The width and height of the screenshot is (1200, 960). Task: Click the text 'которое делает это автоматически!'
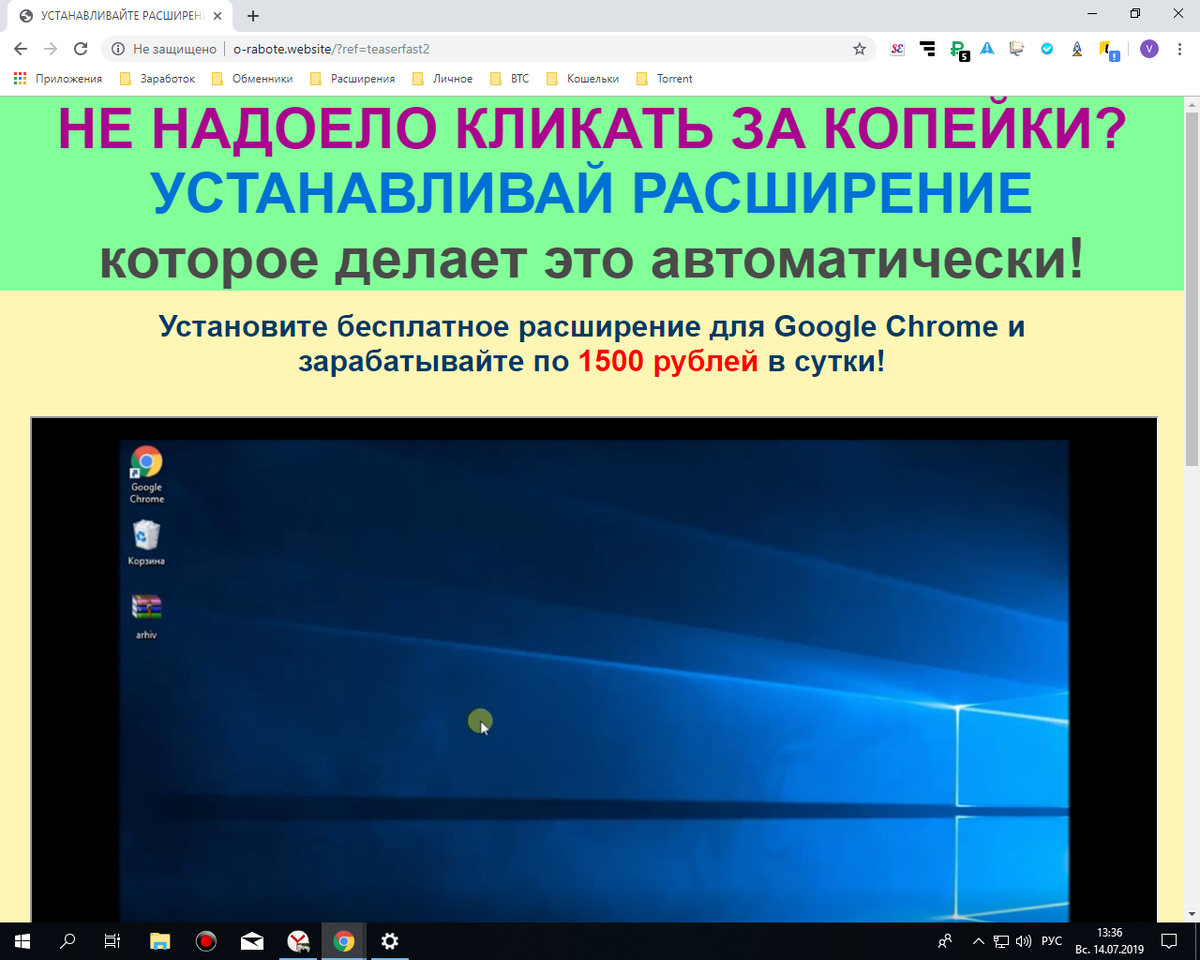pyautogui.click(x=591, y=259)
